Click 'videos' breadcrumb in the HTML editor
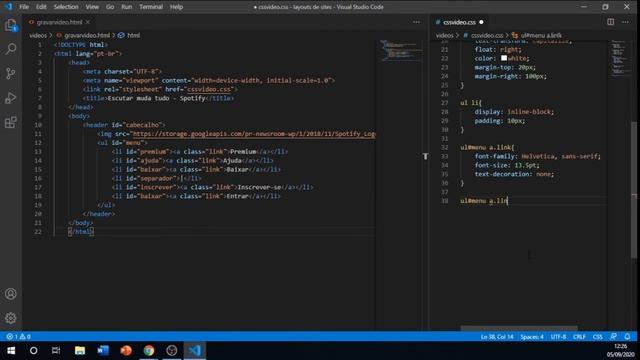Image resolution: width=640 pixels, height=360 pixels. (38, 36)
